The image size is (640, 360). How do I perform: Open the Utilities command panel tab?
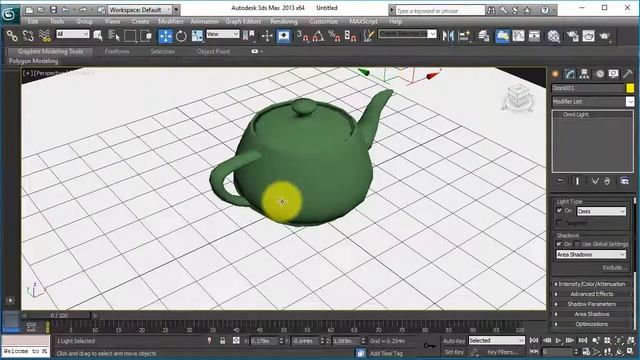[x=628, y=74]
